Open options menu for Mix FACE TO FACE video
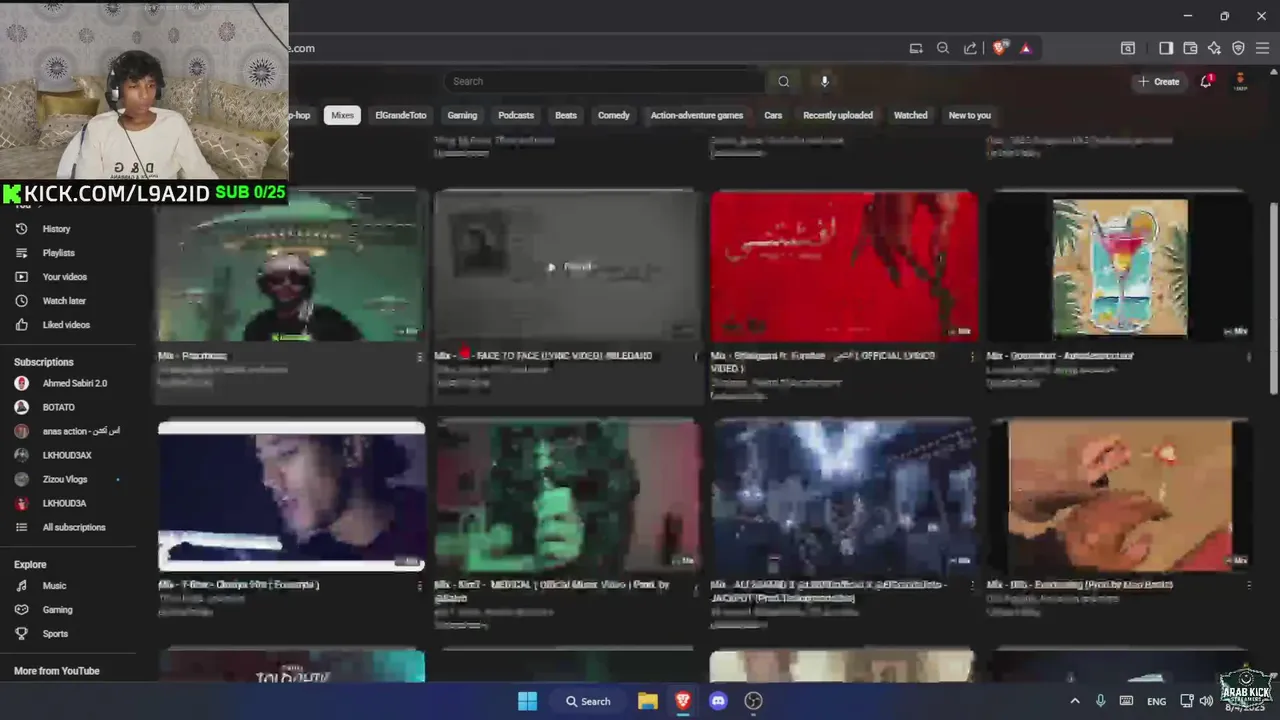Viewport: 1280px width, 720px height. (x=696, y=357)
